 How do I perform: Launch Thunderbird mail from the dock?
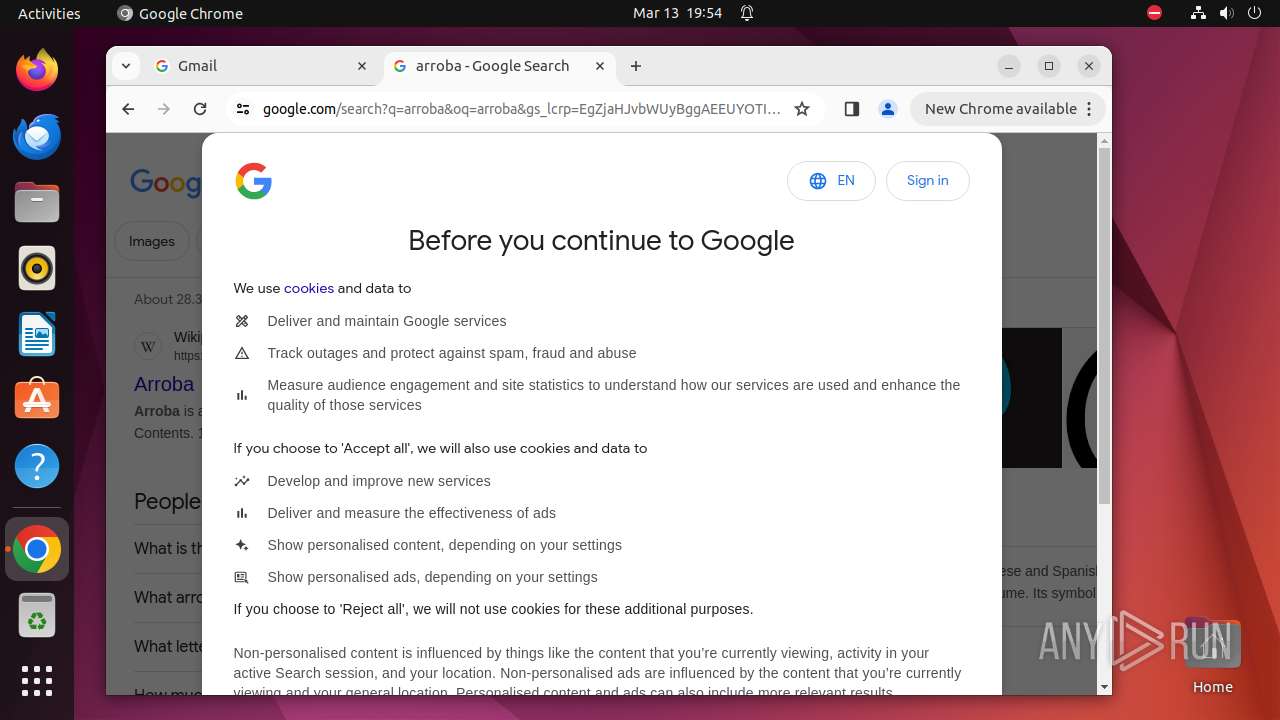coord(37,136)
